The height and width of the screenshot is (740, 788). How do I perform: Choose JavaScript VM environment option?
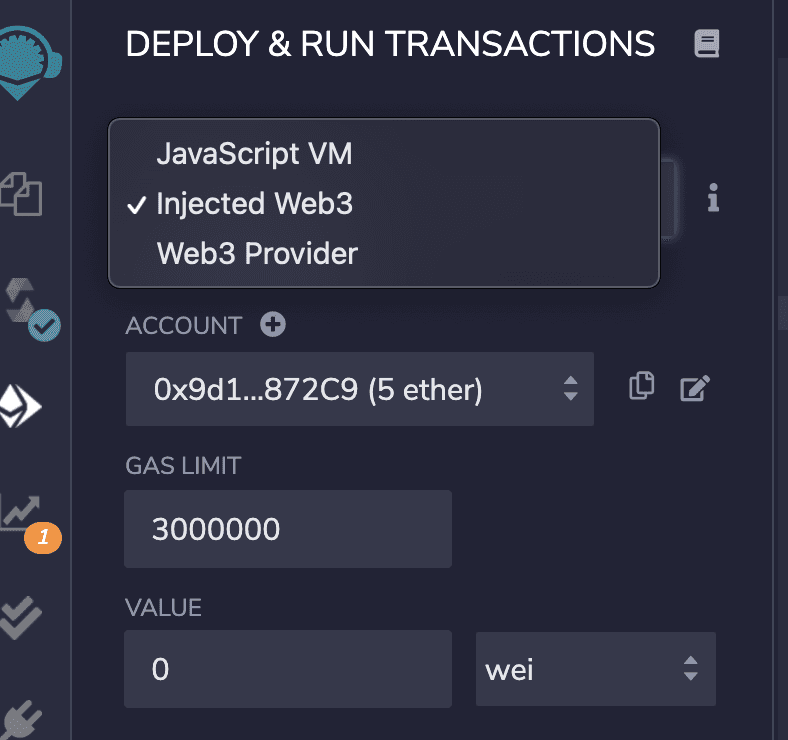pyautogui.click(x=254, y=154)
